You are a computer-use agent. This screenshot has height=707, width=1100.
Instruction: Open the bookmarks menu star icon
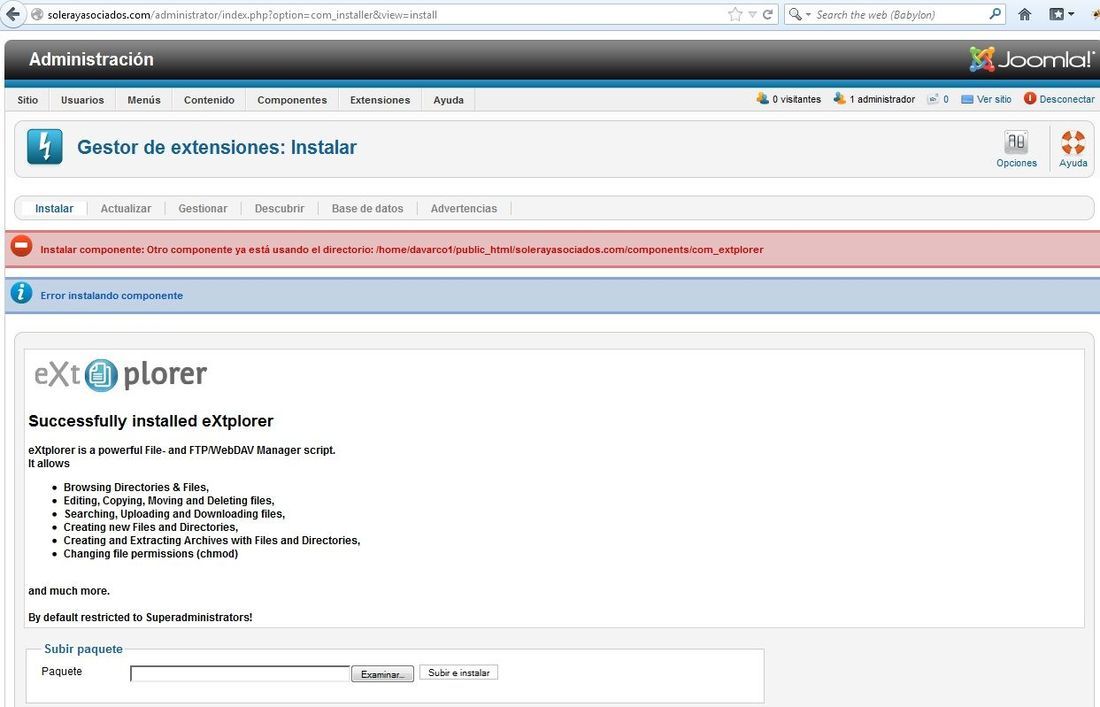(1057, 14)
